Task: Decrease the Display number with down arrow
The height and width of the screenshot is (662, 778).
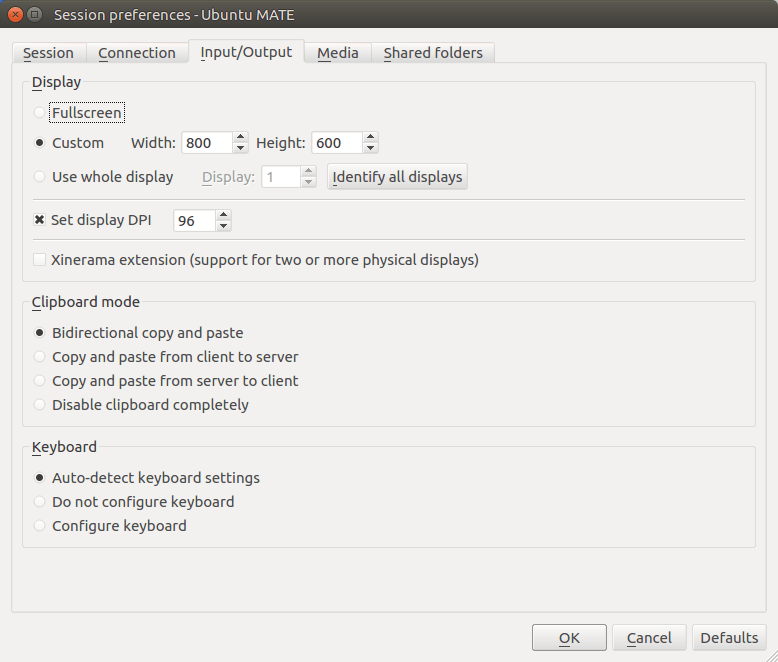Action: [x=308, y=182]
